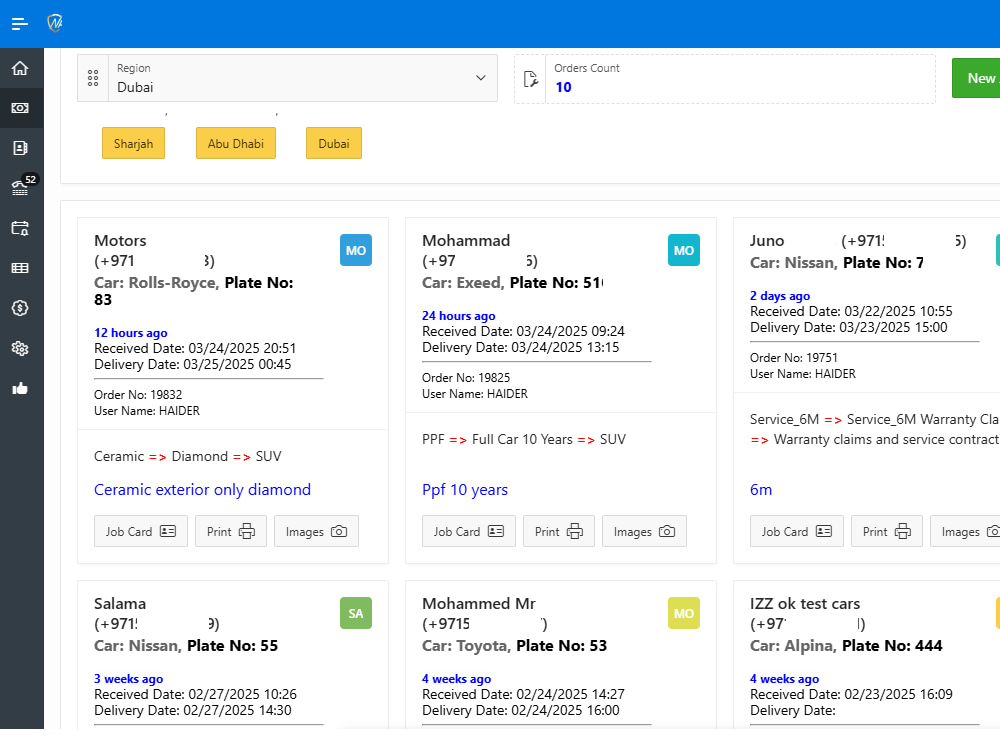Image resolution: width=1000 pixels, height=750 pixels.
Task: Open the table grid sidebar icon
Action: pos(20,268)
